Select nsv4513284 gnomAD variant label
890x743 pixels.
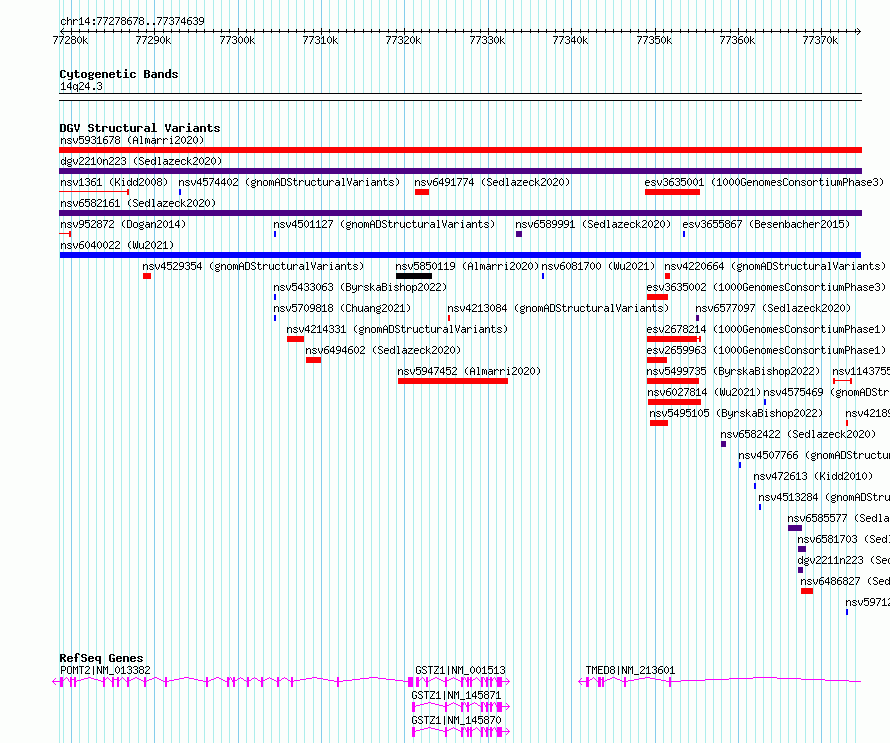[824, 497]
